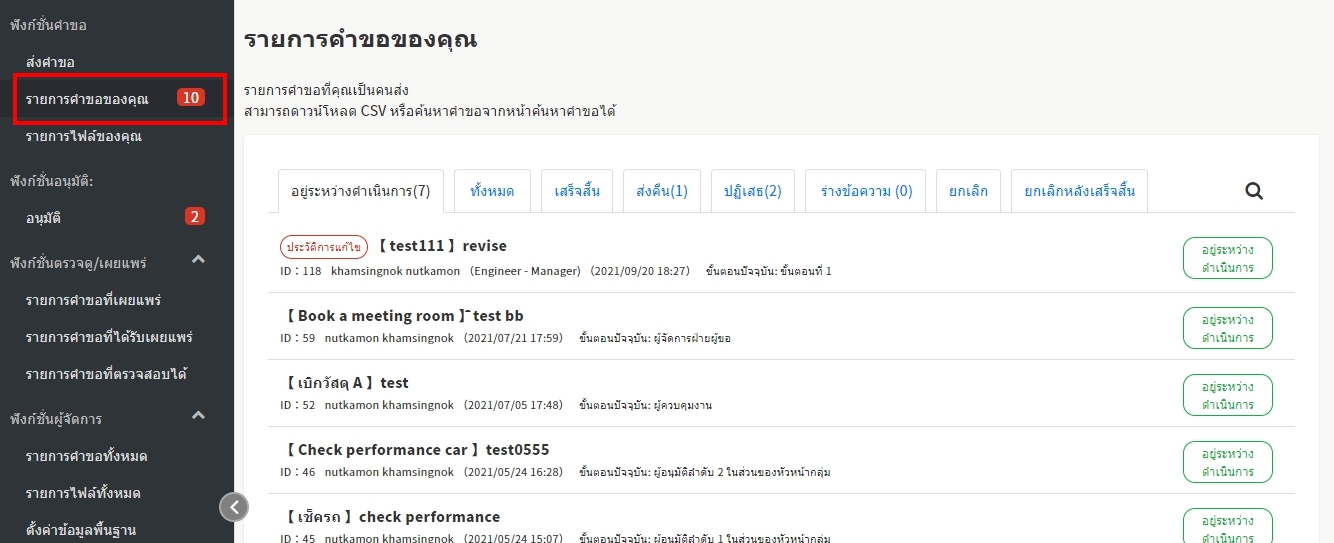The height and width of the screenshot is (543, 1334).
Task: Open the Book a meeting room request
Action: pyautogui.click(x=404, y=316)
